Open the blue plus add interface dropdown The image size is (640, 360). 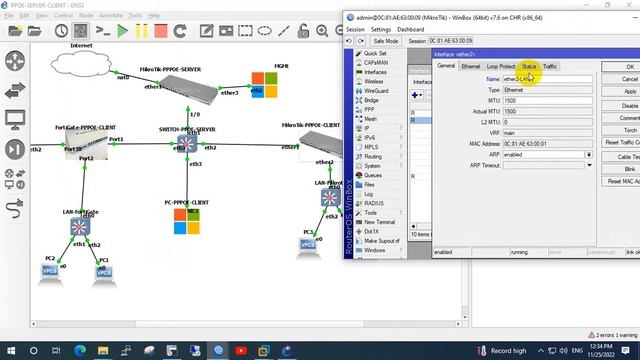click(x=417, y=95)
